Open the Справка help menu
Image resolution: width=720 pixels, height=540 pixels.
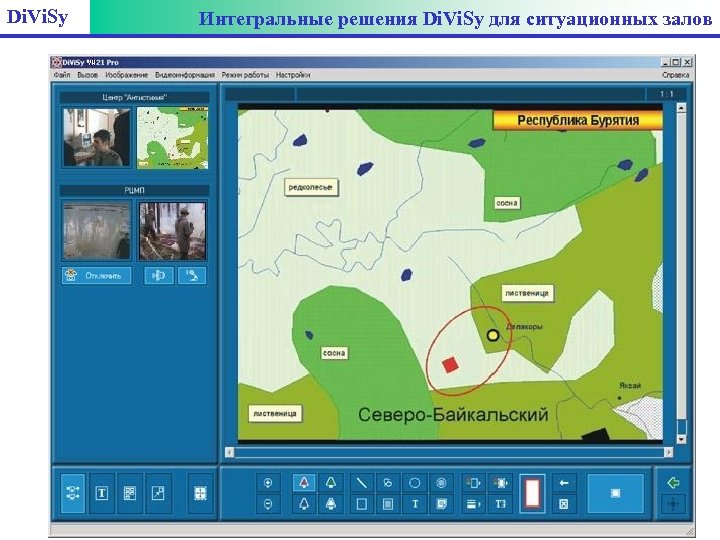[675, 74]
